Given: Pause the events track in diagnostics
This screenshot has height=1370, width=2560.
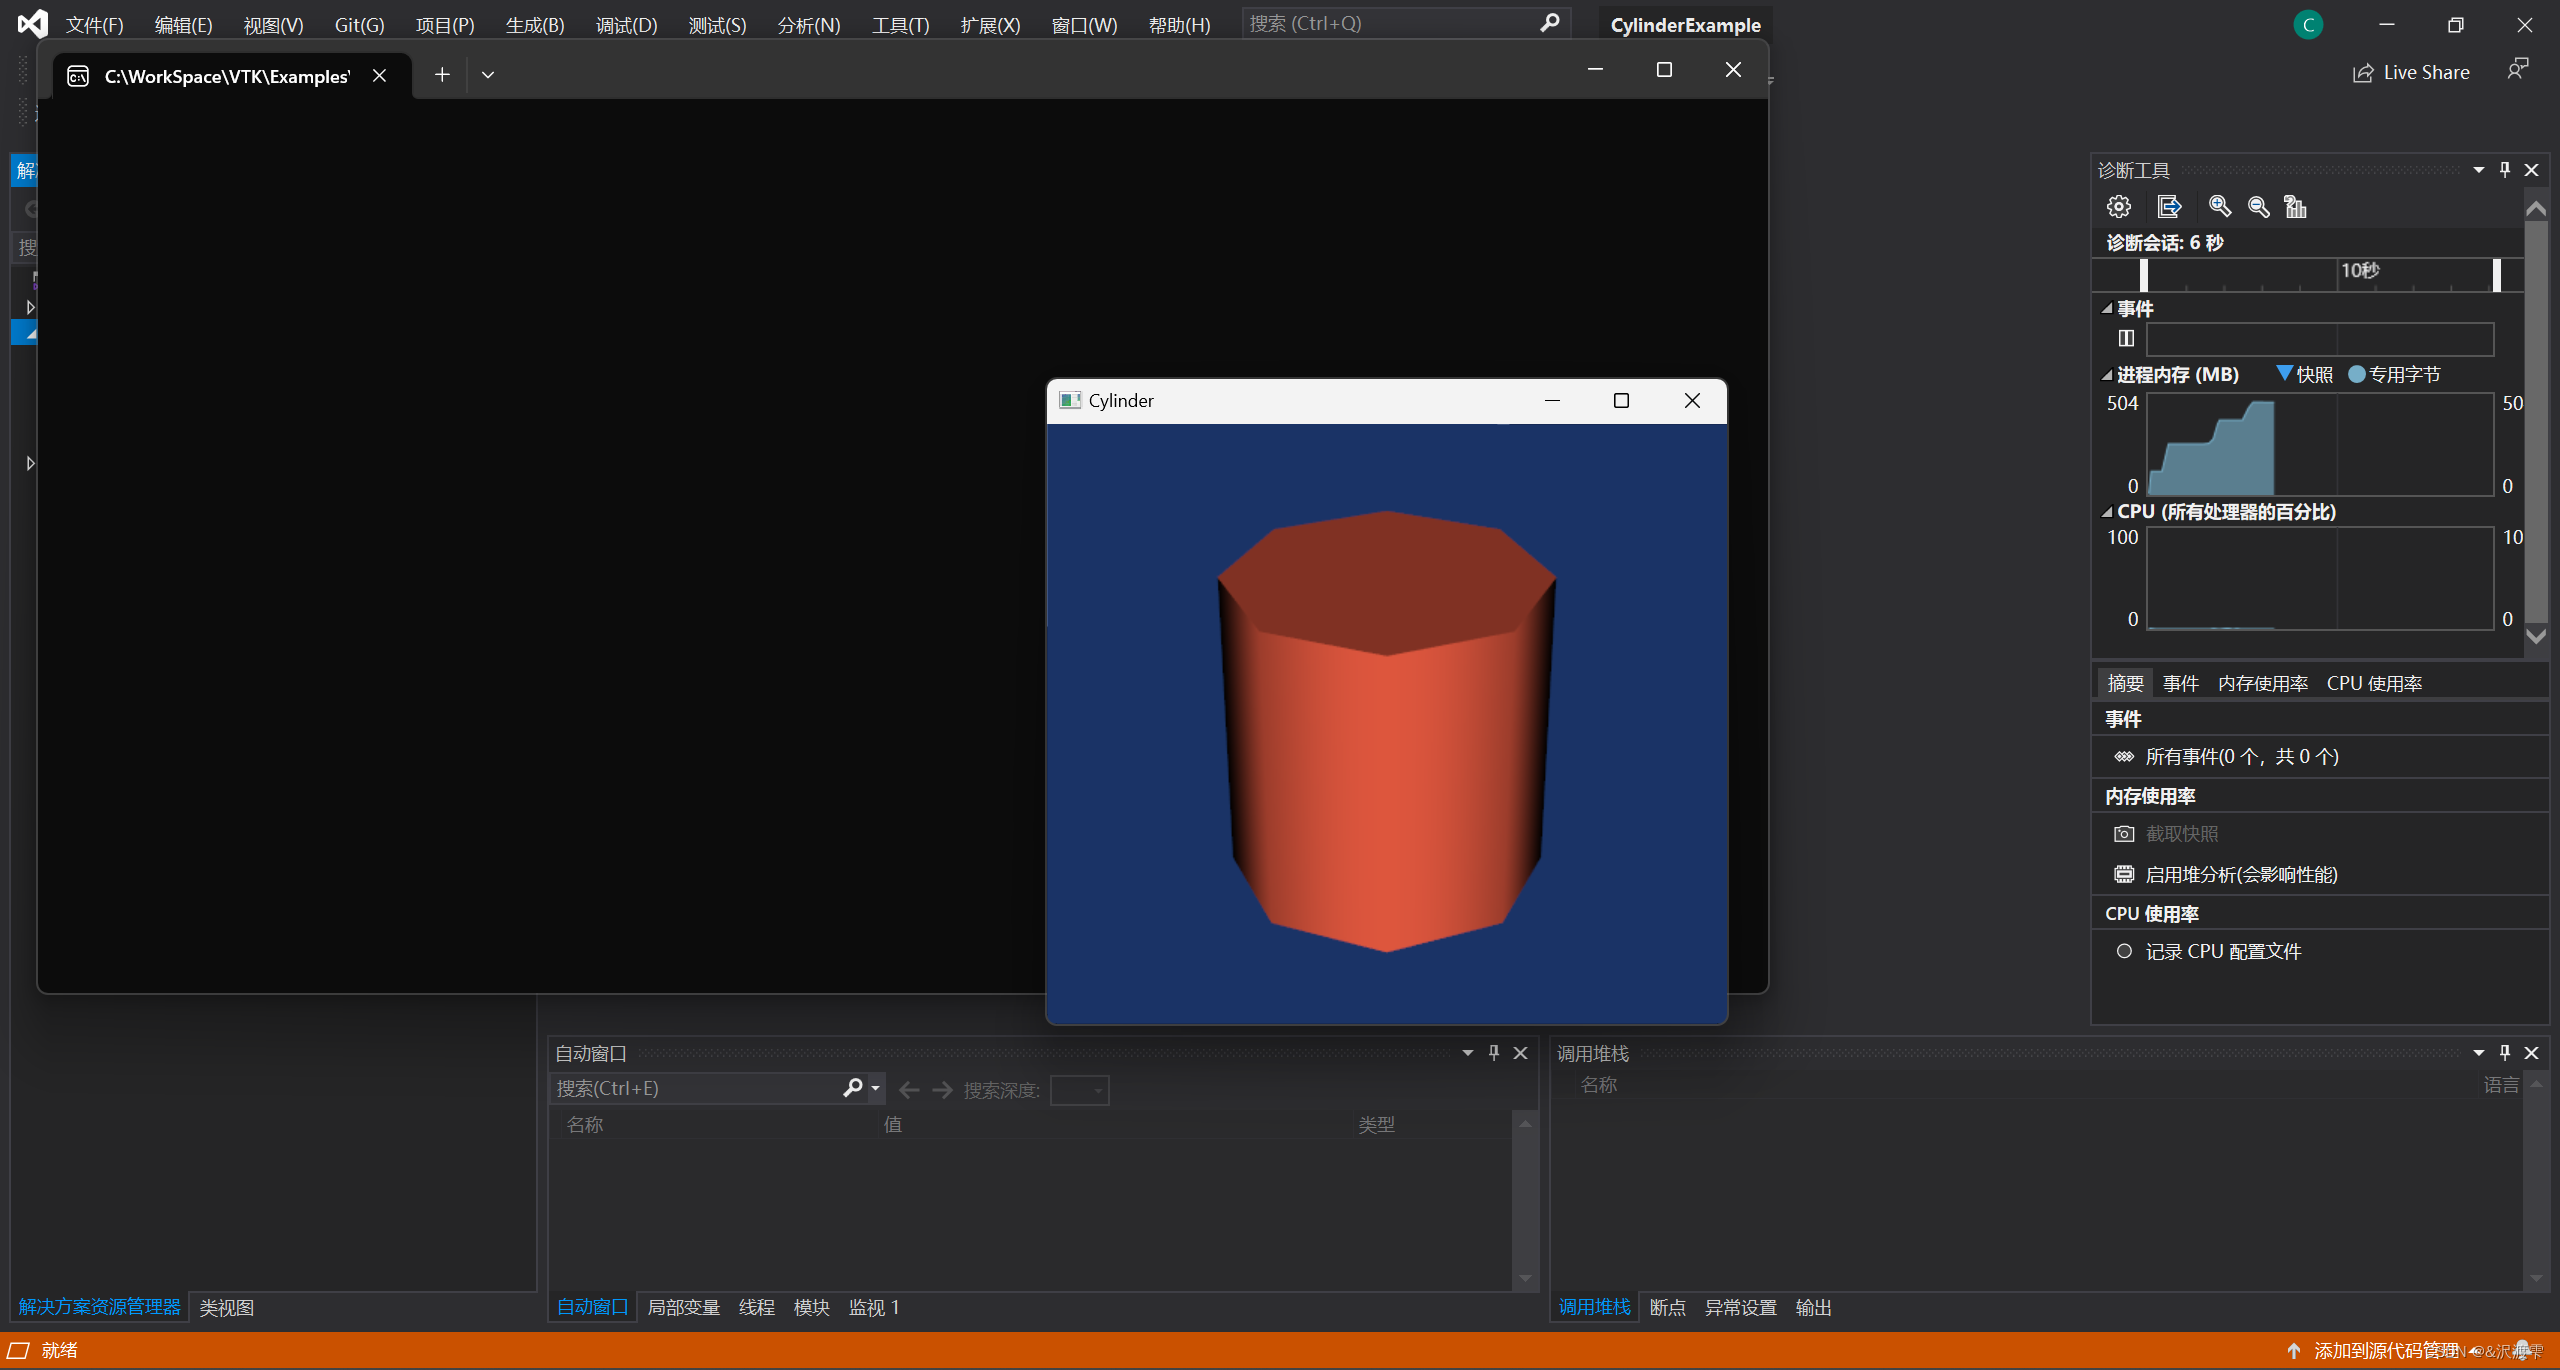Looking at the screenshot, I should click(x=2126, y=339).
